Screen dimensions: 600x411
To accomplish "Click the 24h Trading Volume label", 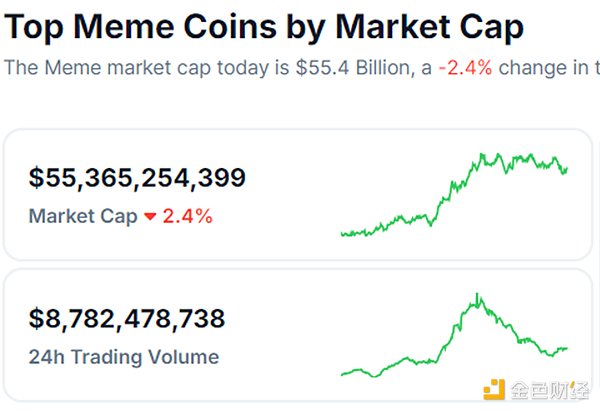I will (123, 357).
